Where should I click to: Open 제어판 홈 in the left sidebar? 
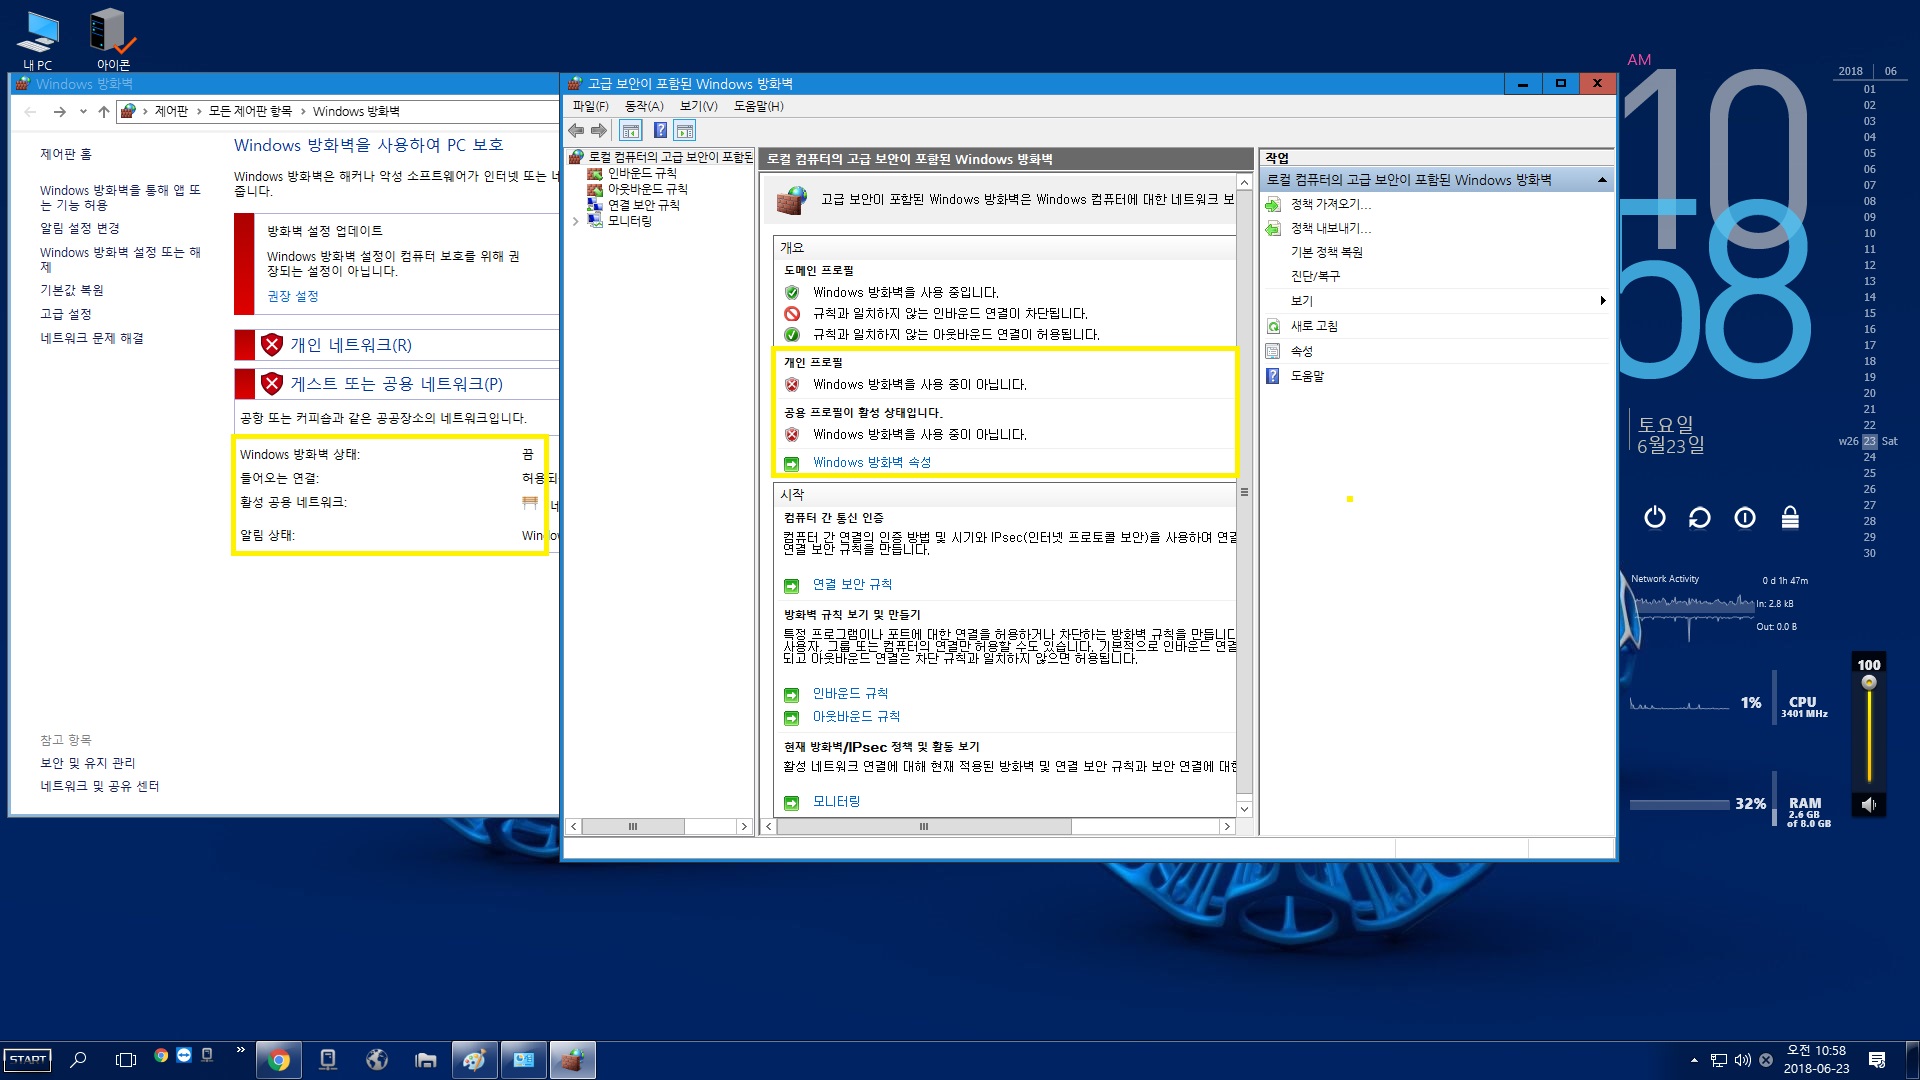click(66, 154)
